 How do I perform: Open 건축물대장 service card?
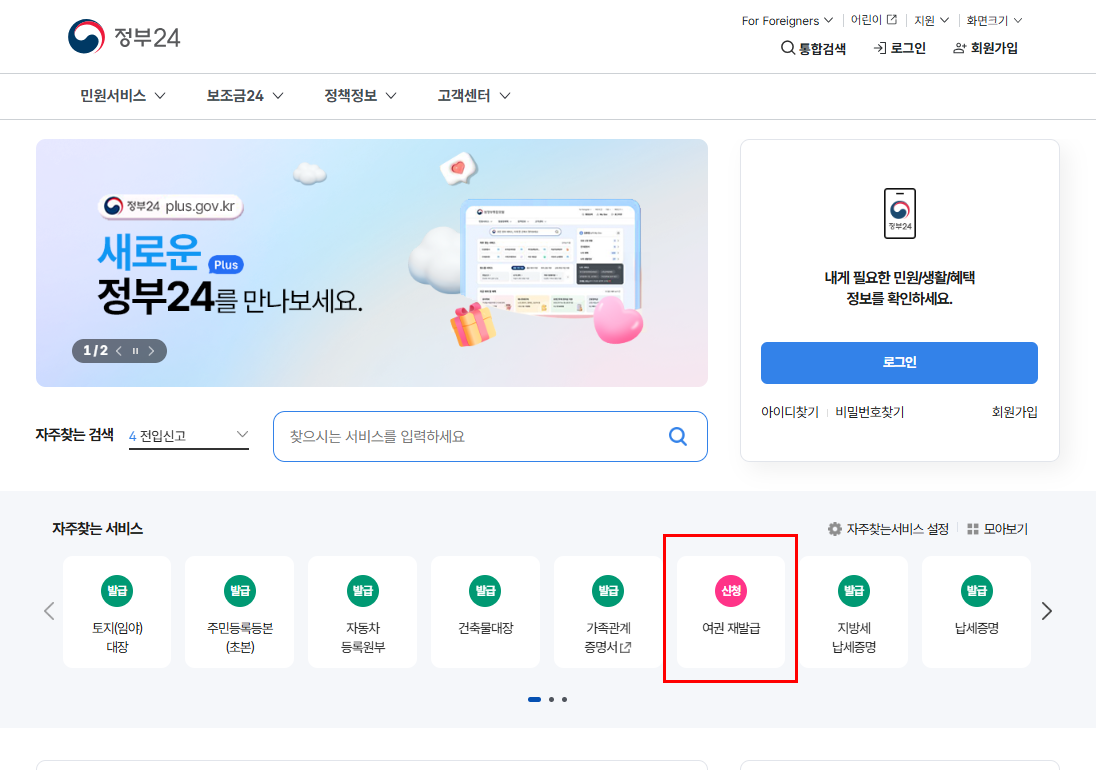click(x=486, y=612)
